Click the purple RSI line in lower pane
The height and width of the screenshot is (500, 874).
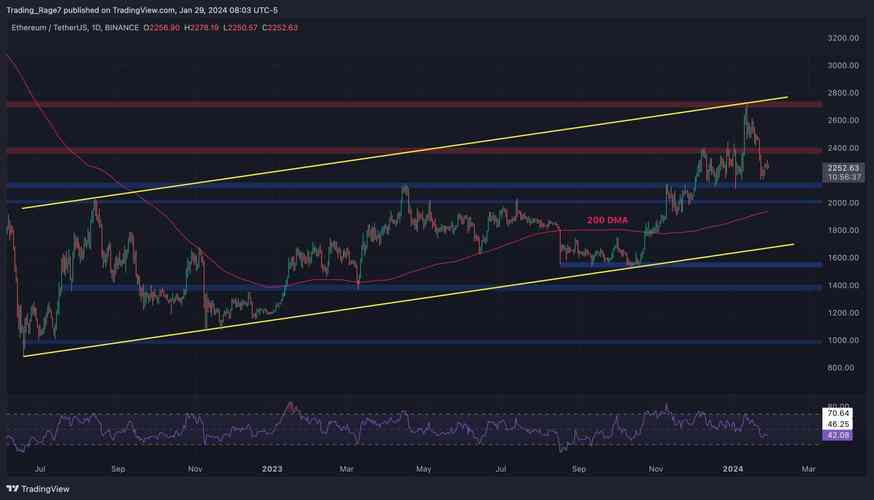(387, 427)
